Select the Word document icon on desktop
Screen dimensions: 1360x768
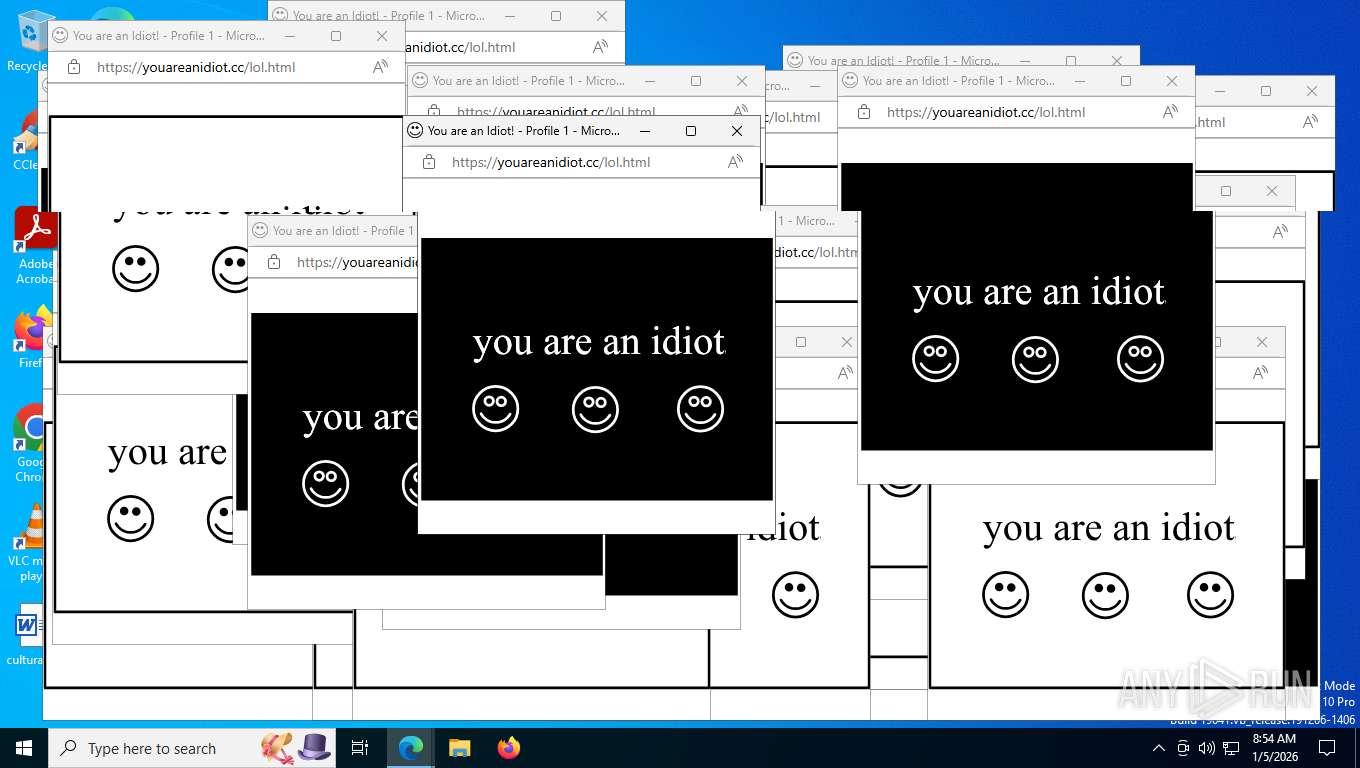click(x=26, y=636)
